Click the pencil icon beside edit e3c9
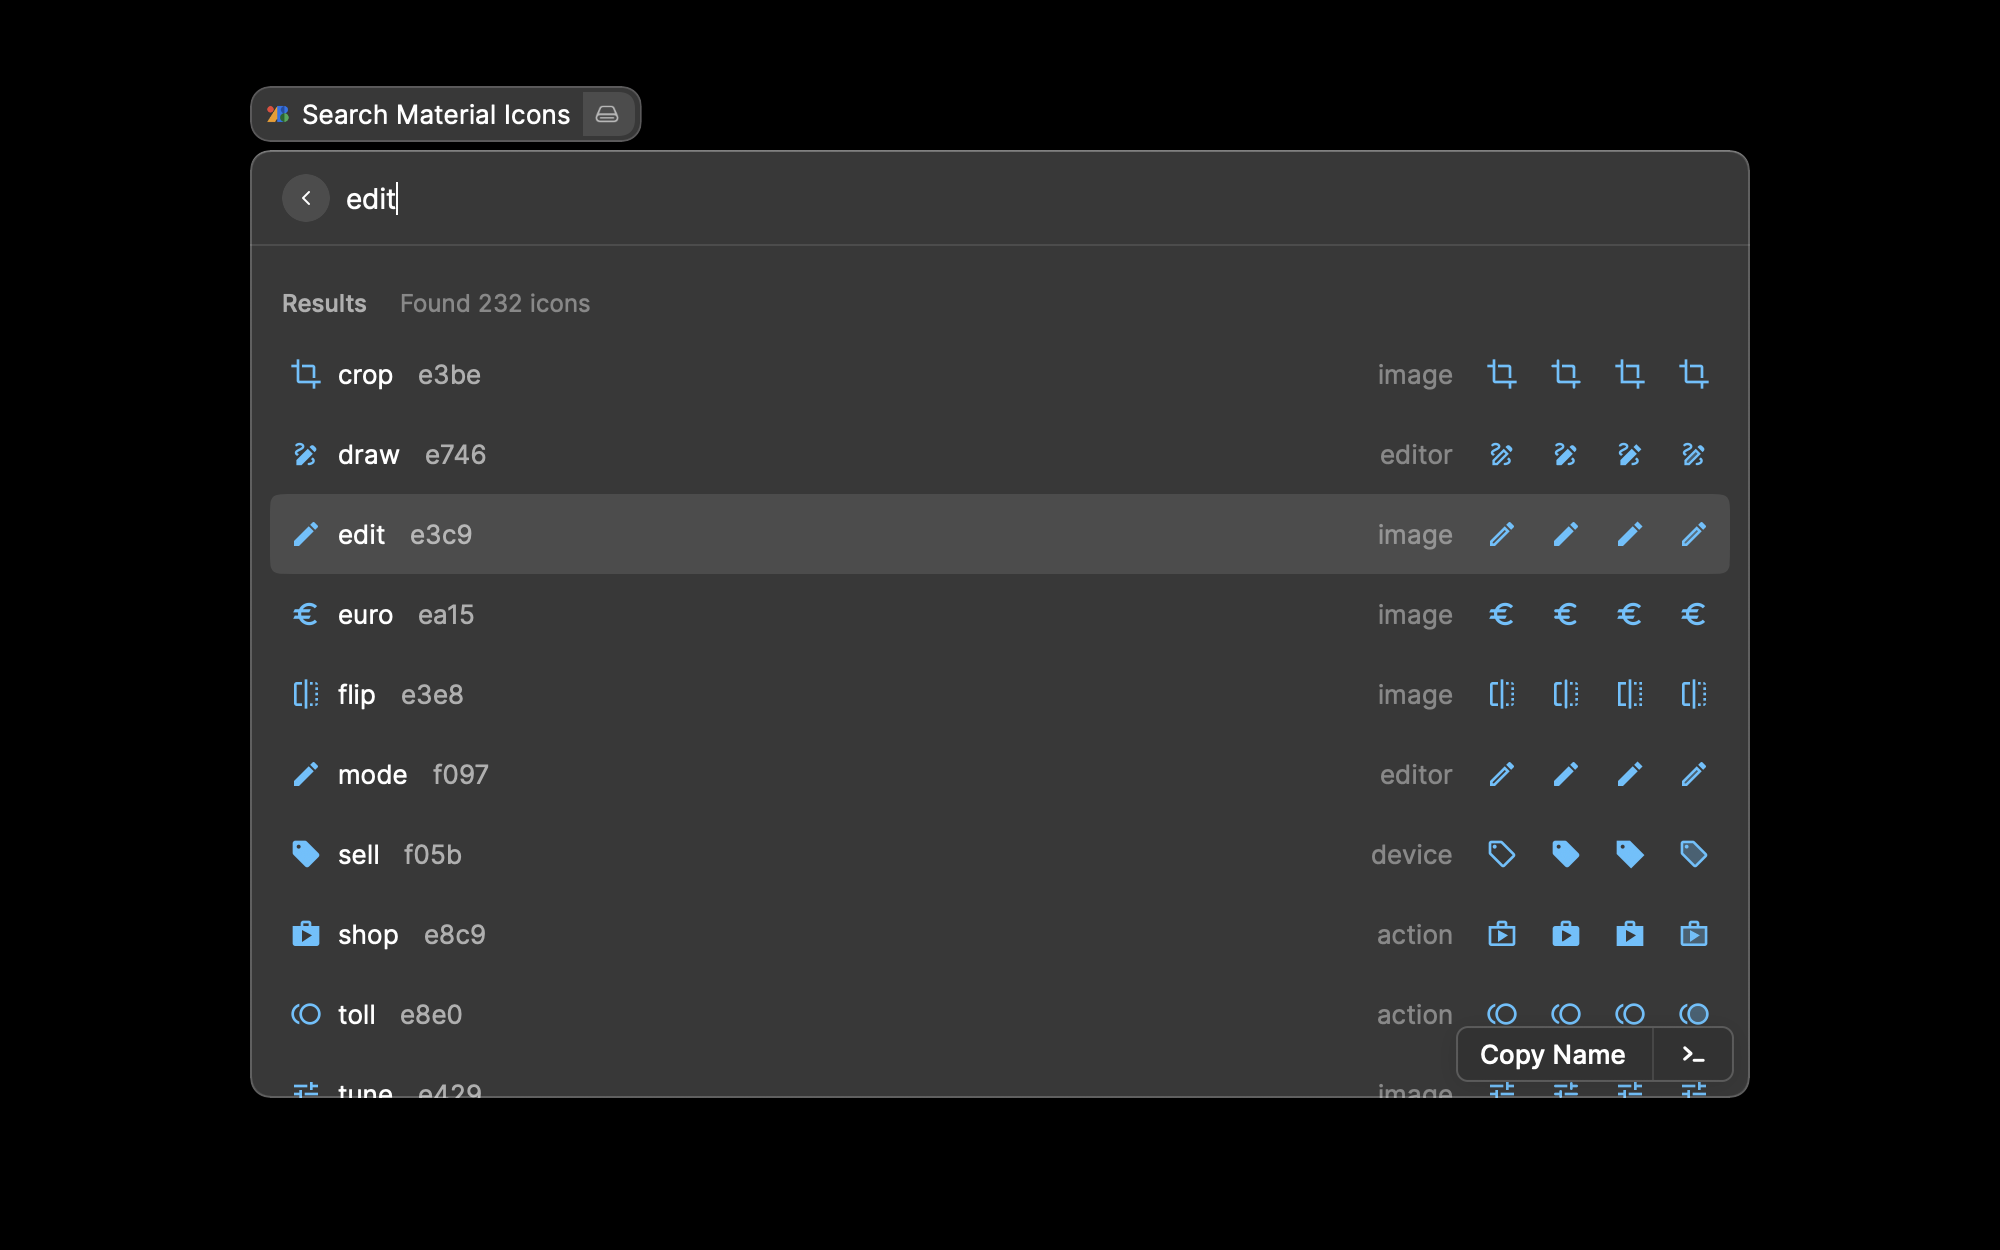Viewport: 2000px width, 1250px height. pos(305,535)
